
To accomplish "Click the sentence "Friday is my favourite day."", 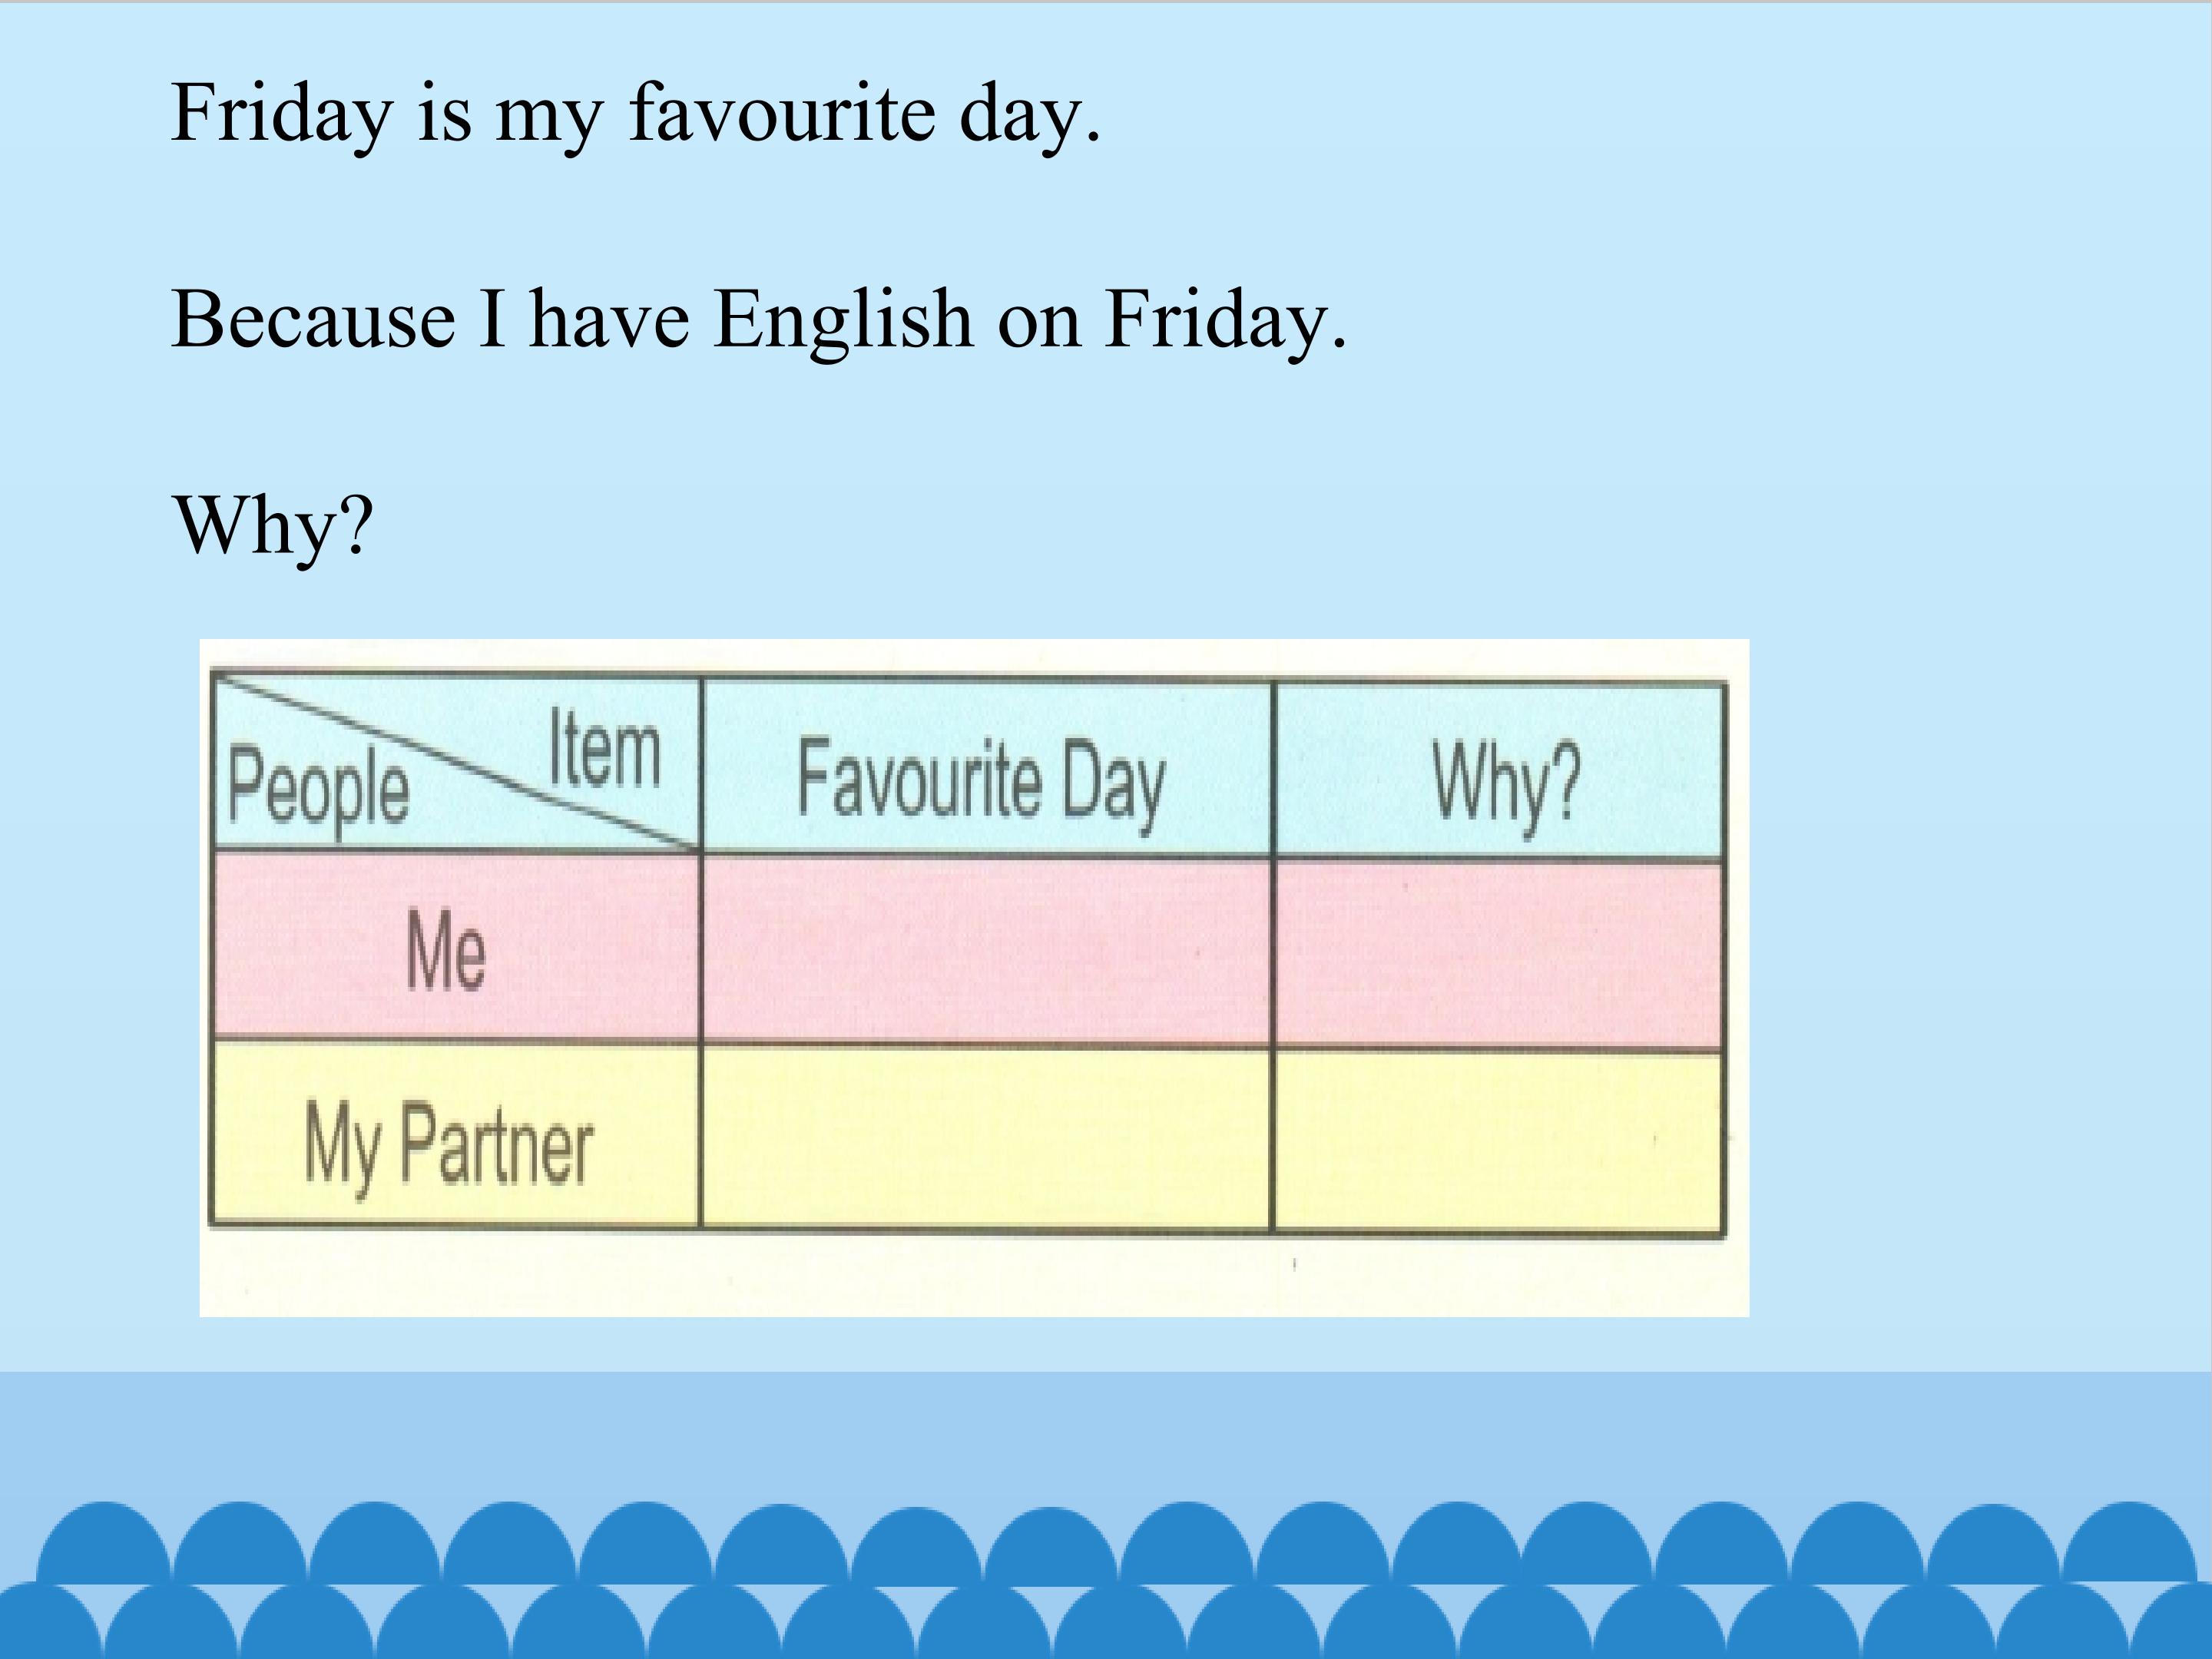I will point(636,113).
